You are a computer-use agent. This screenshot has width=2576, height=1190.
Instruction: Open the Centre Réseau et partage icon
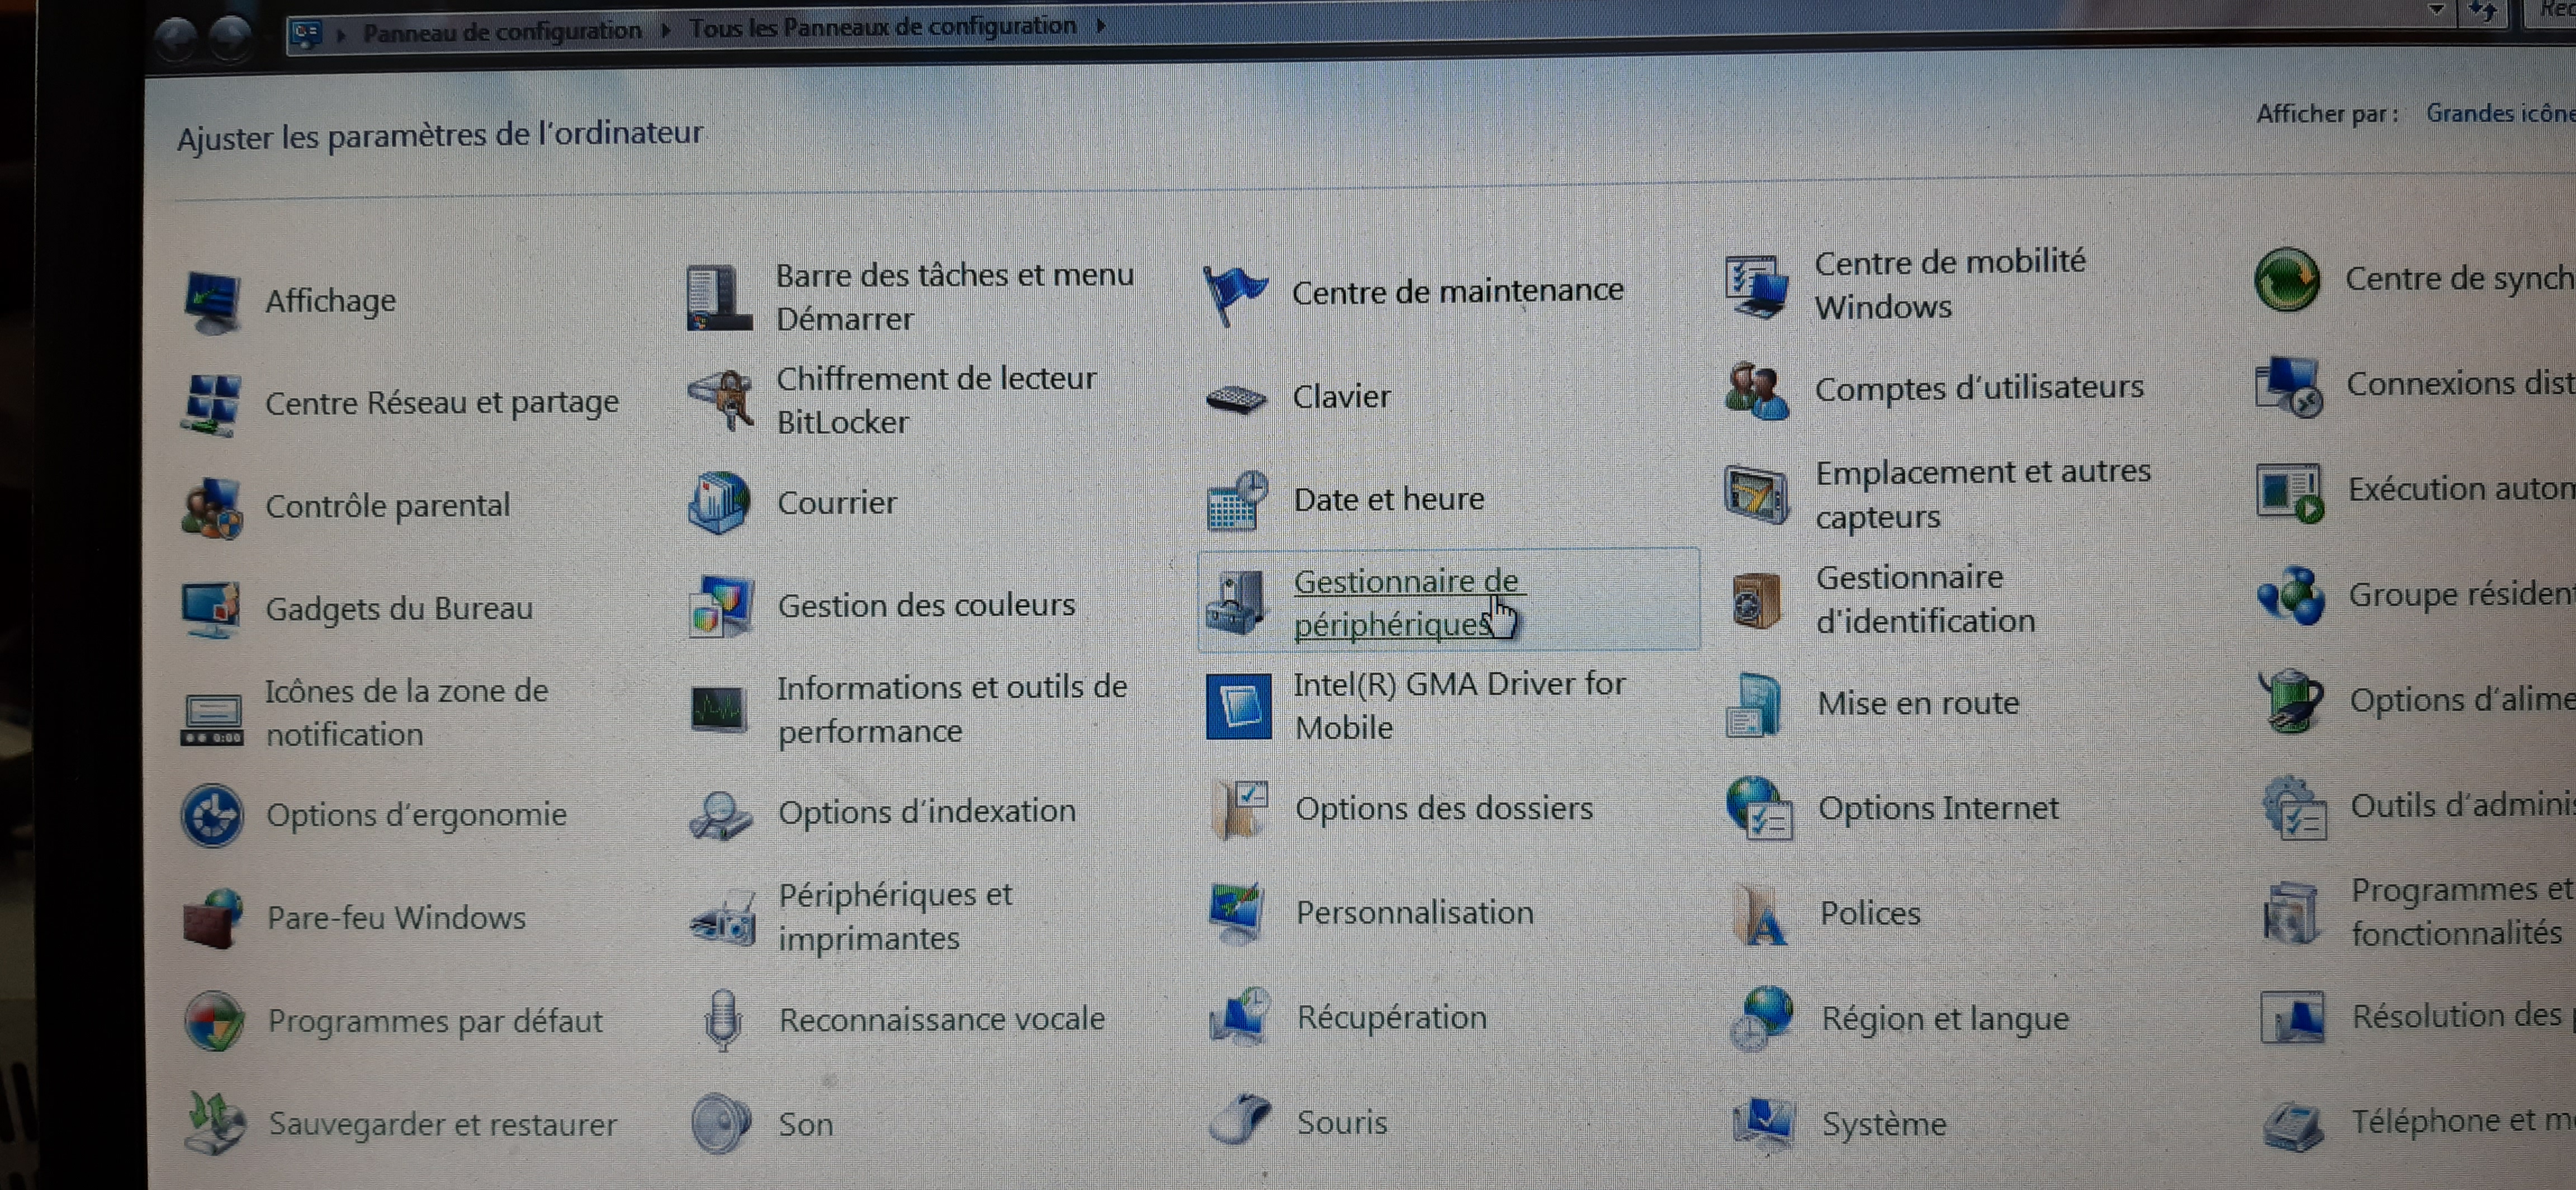212,405
